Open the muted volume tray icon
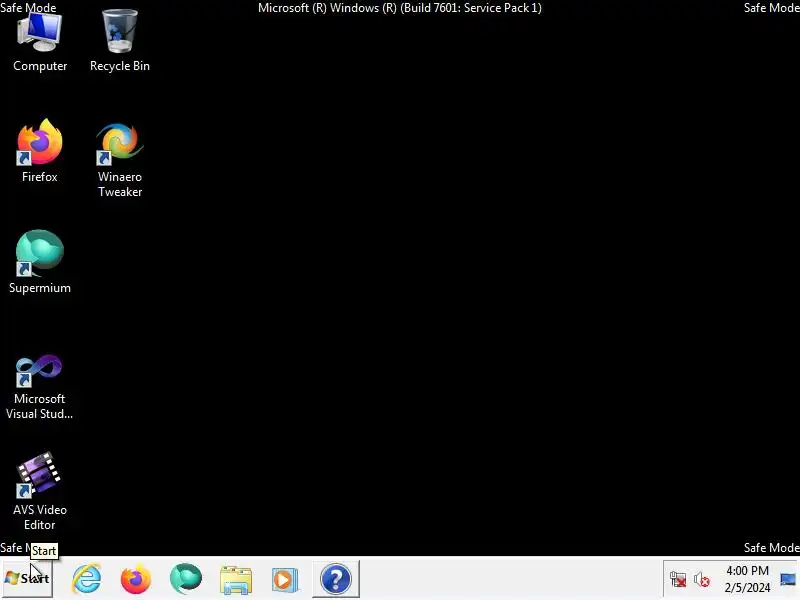 click(x=702, y=580)
